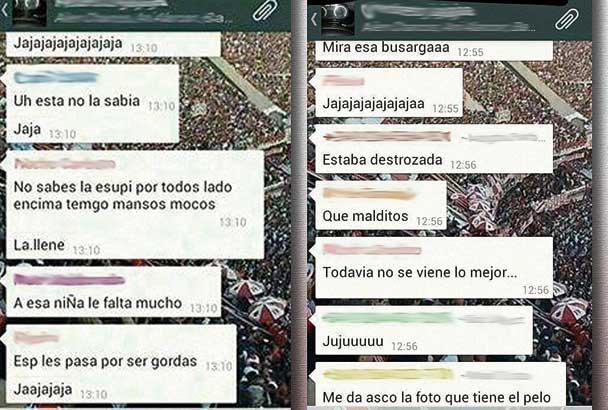Viewport: 608px width, 410px height.
Task: Tap the 'Jujuuuuu' message bubble
Action: click(424, 330)
